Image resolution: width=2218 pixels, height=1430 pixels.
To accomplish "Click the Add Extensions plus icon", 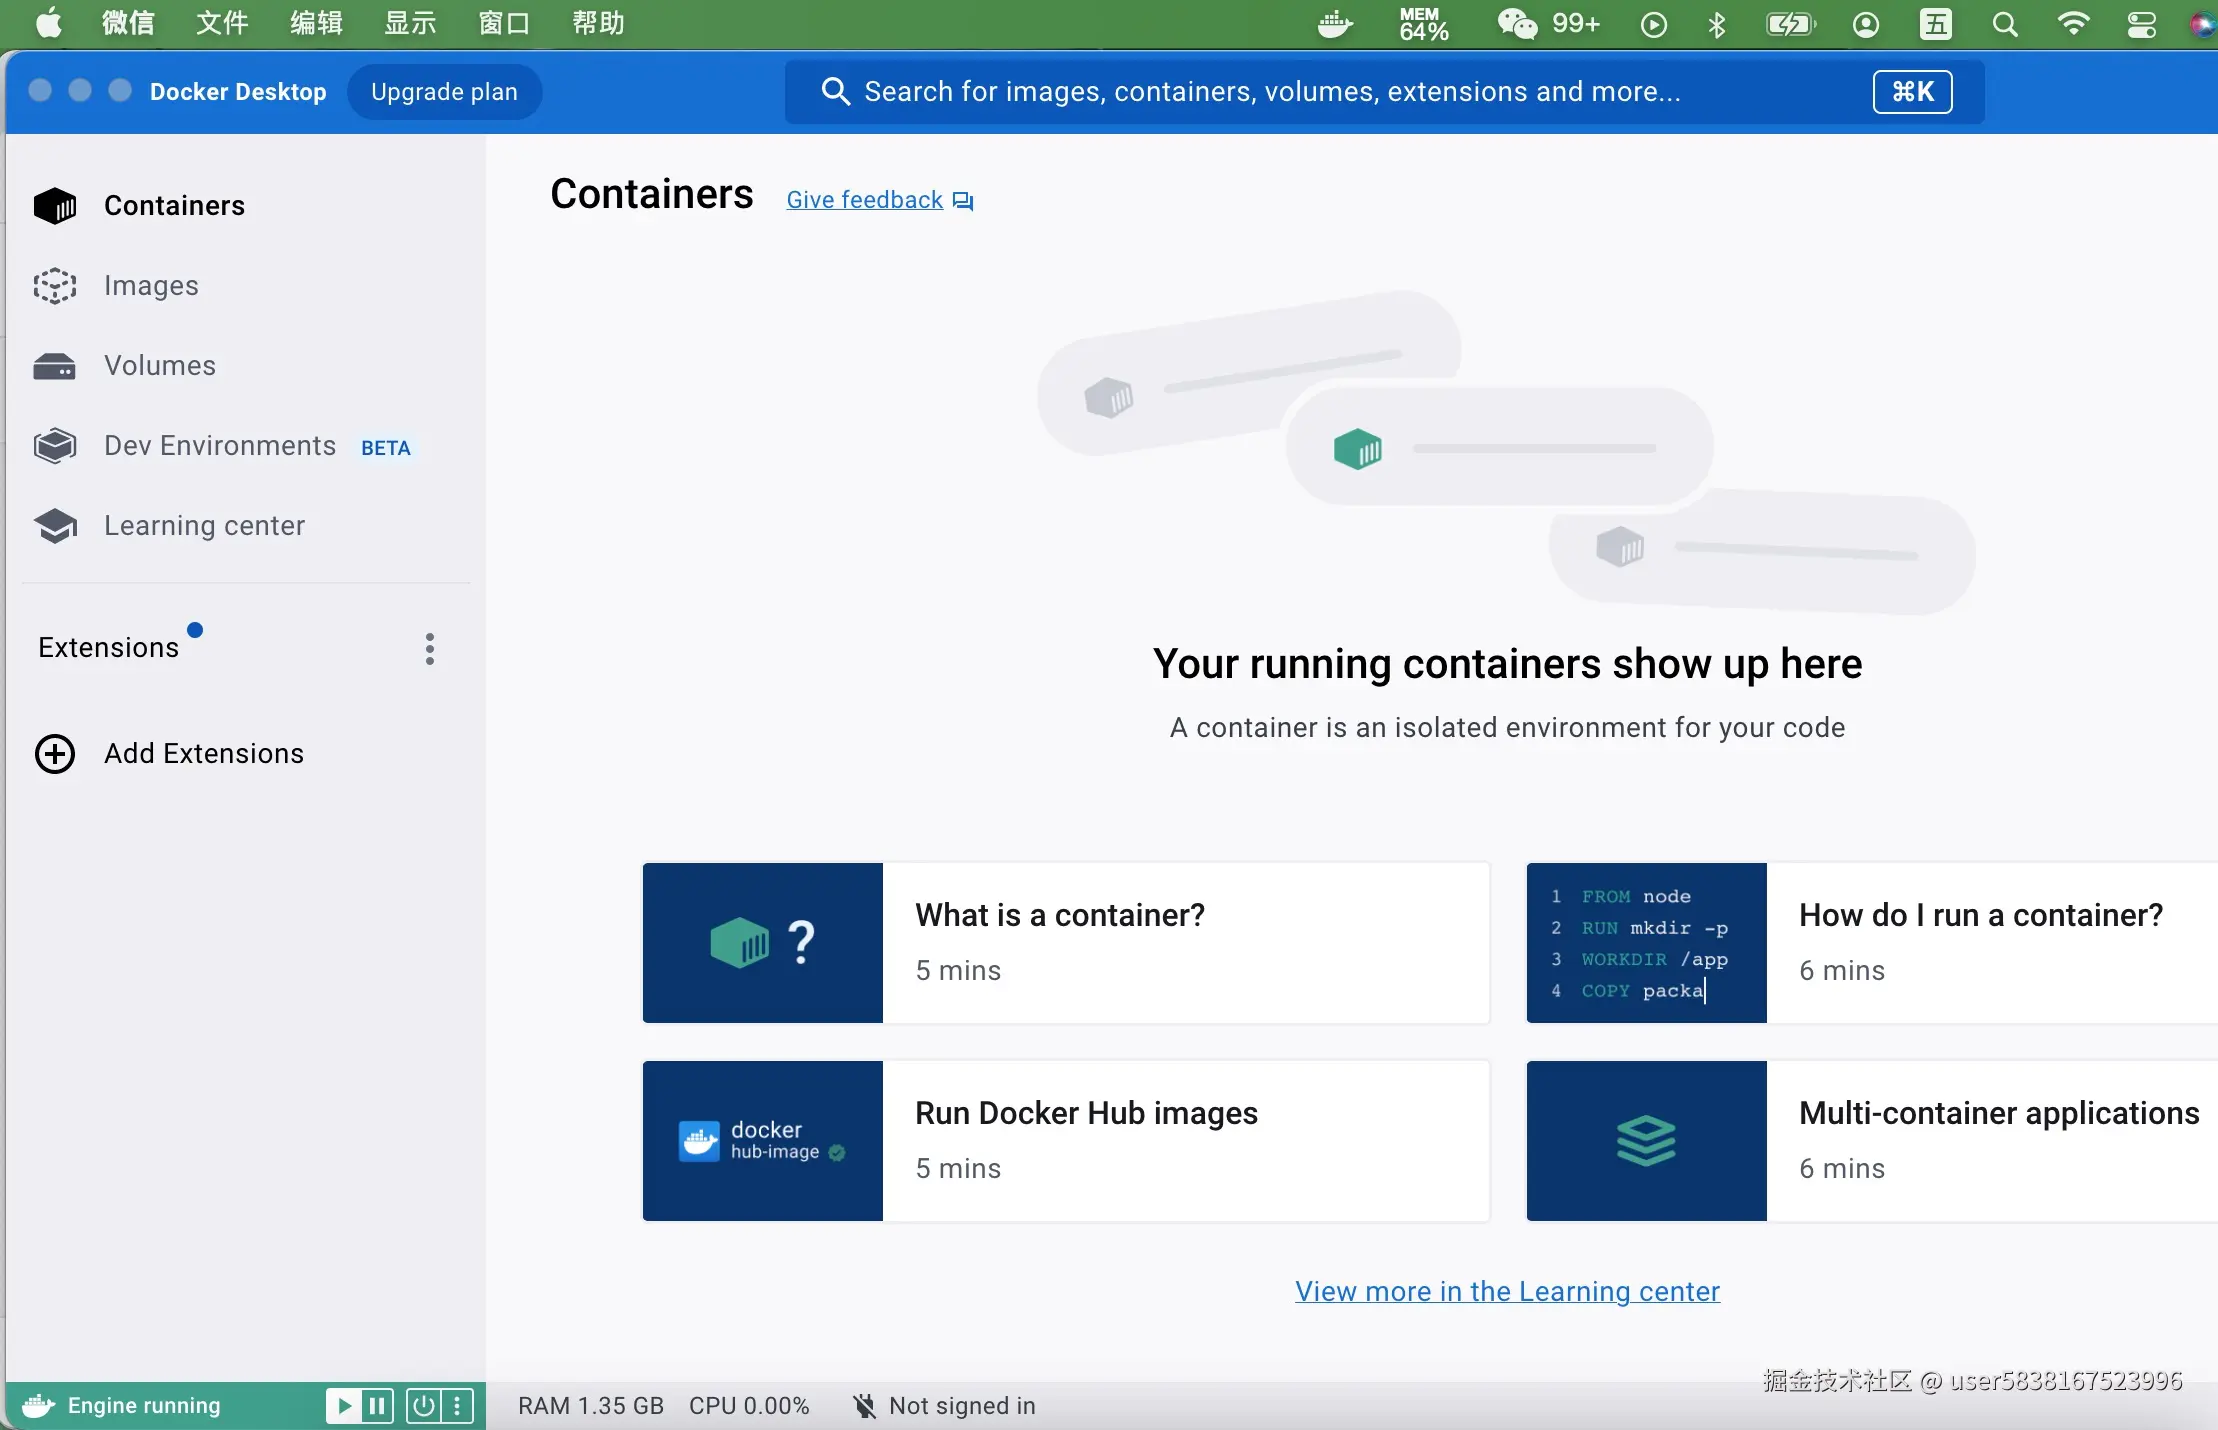I will pyautogui.click(x=55, y=754).
